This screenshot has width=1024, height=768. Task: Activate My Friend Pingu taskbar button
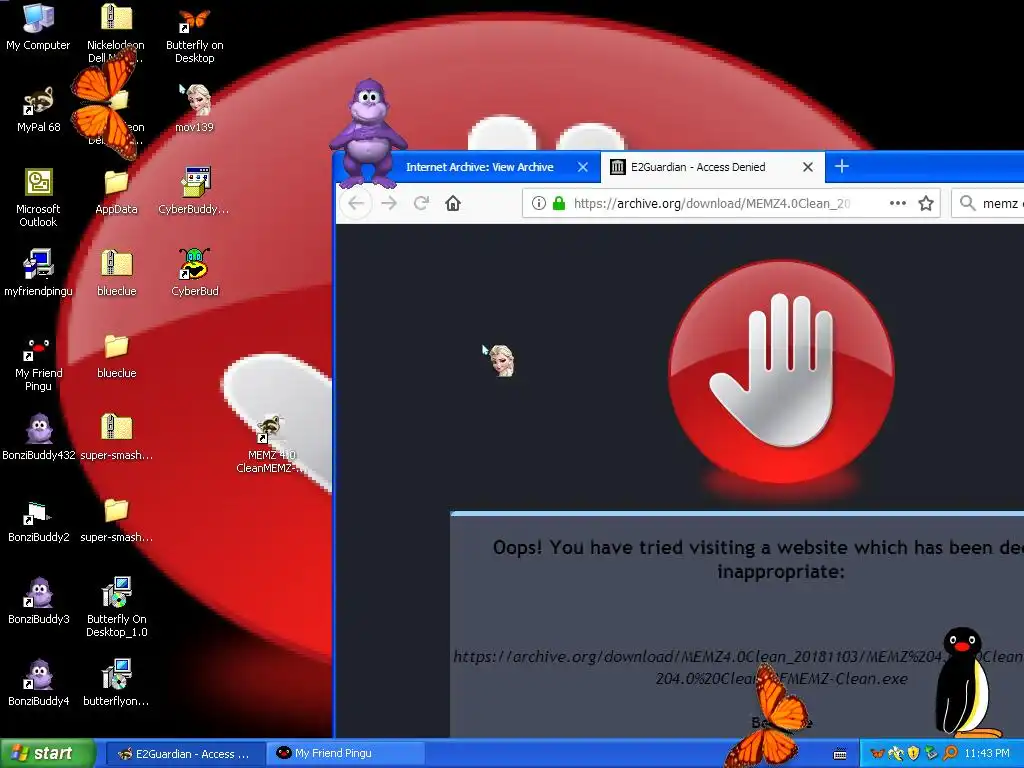[x=345, y=754]
